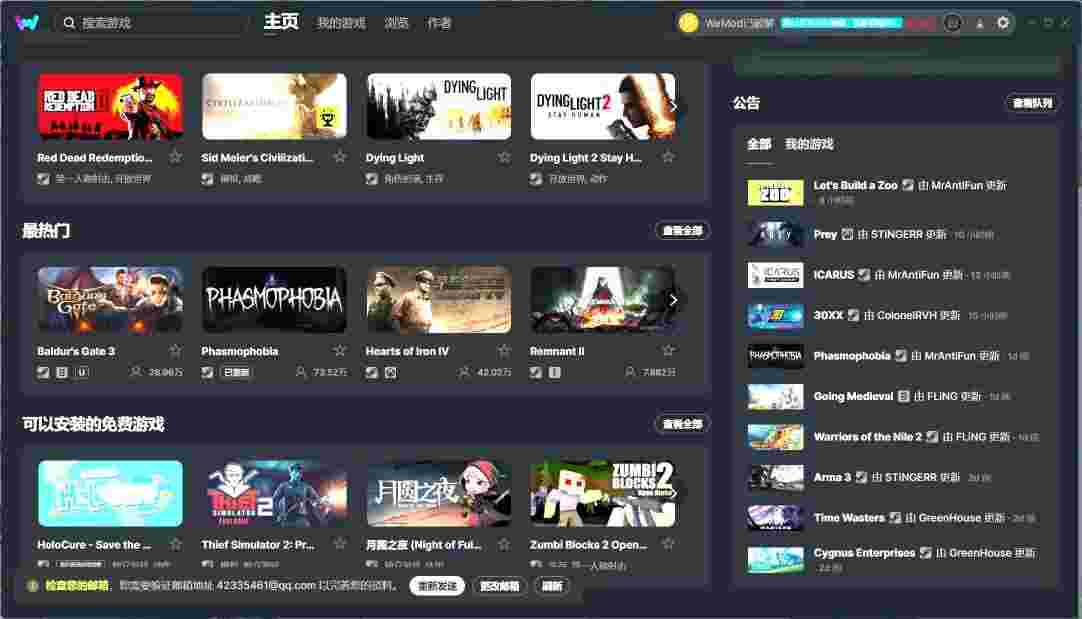Click the Steam icon under Sid Meier's Civilization
Viewport: 1082px width, 619px height.
207,179
